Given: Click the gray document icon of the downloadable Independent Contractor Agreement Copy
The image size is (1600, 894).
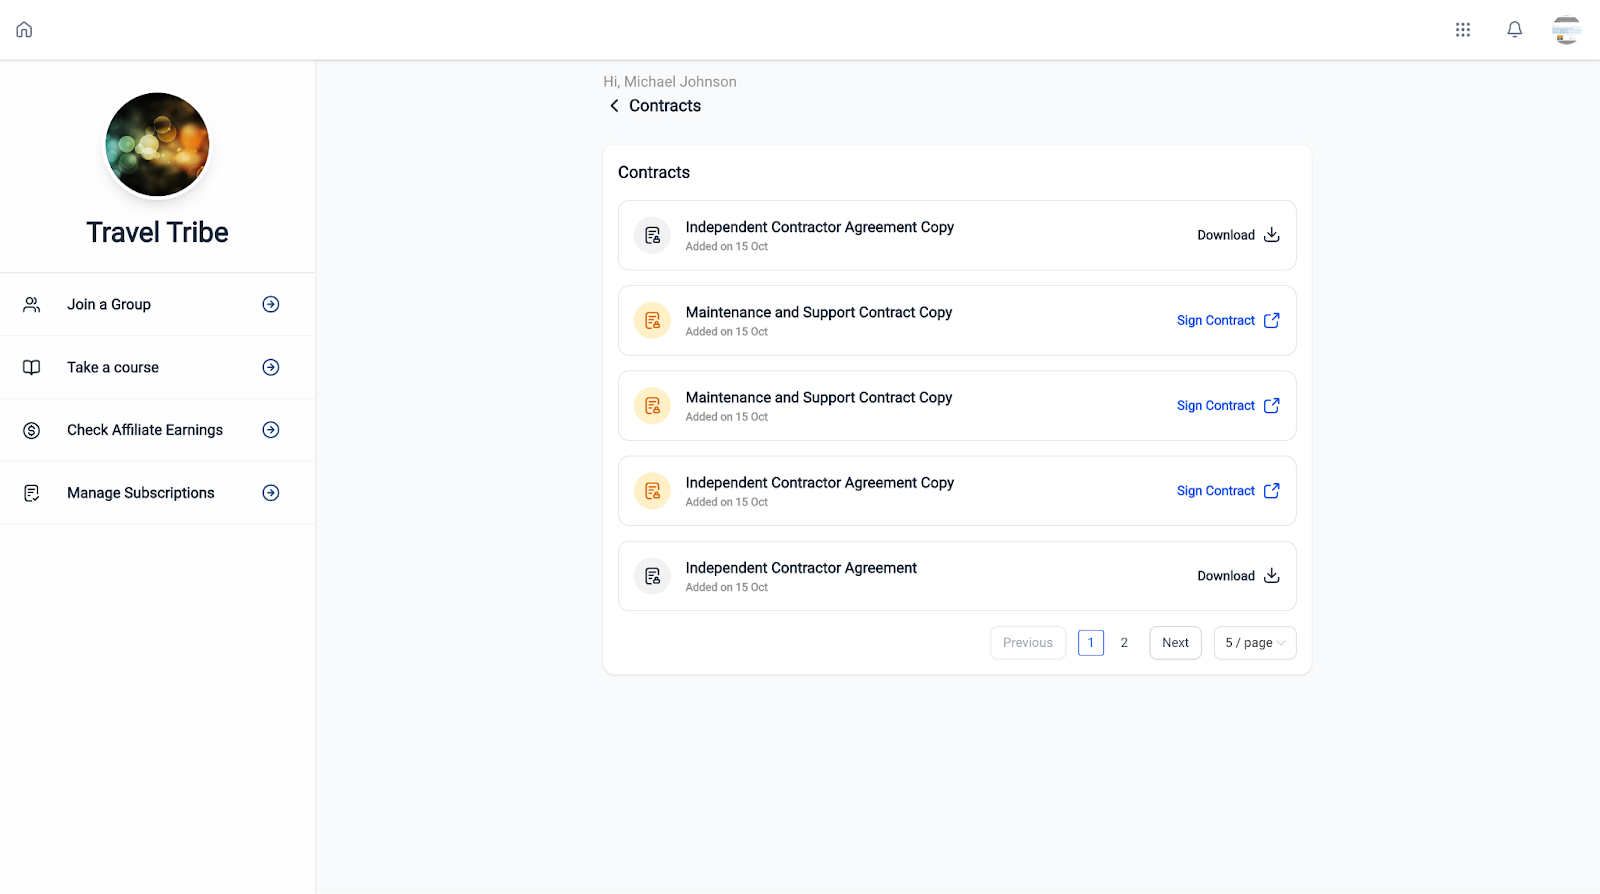Looking at the screenshot, I should [x=653, y=236].
